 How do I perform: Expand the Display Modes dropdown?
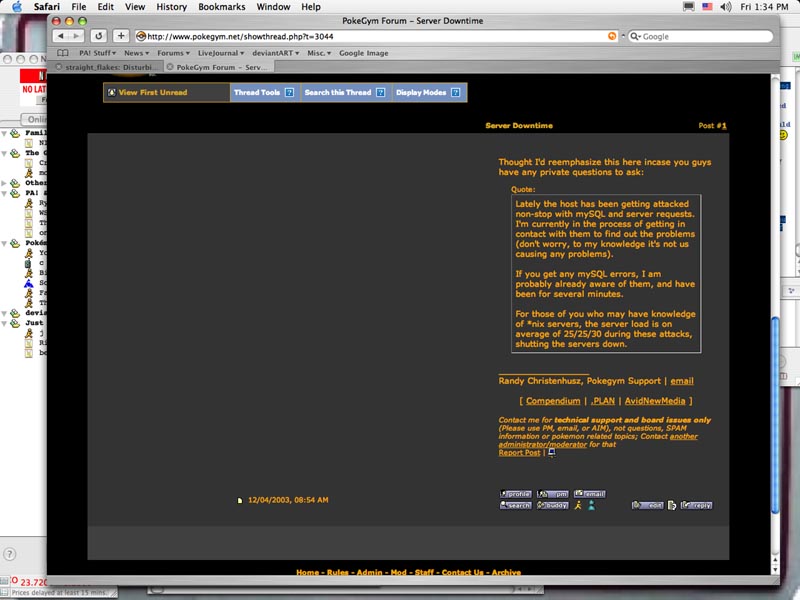tap(429, 93)
